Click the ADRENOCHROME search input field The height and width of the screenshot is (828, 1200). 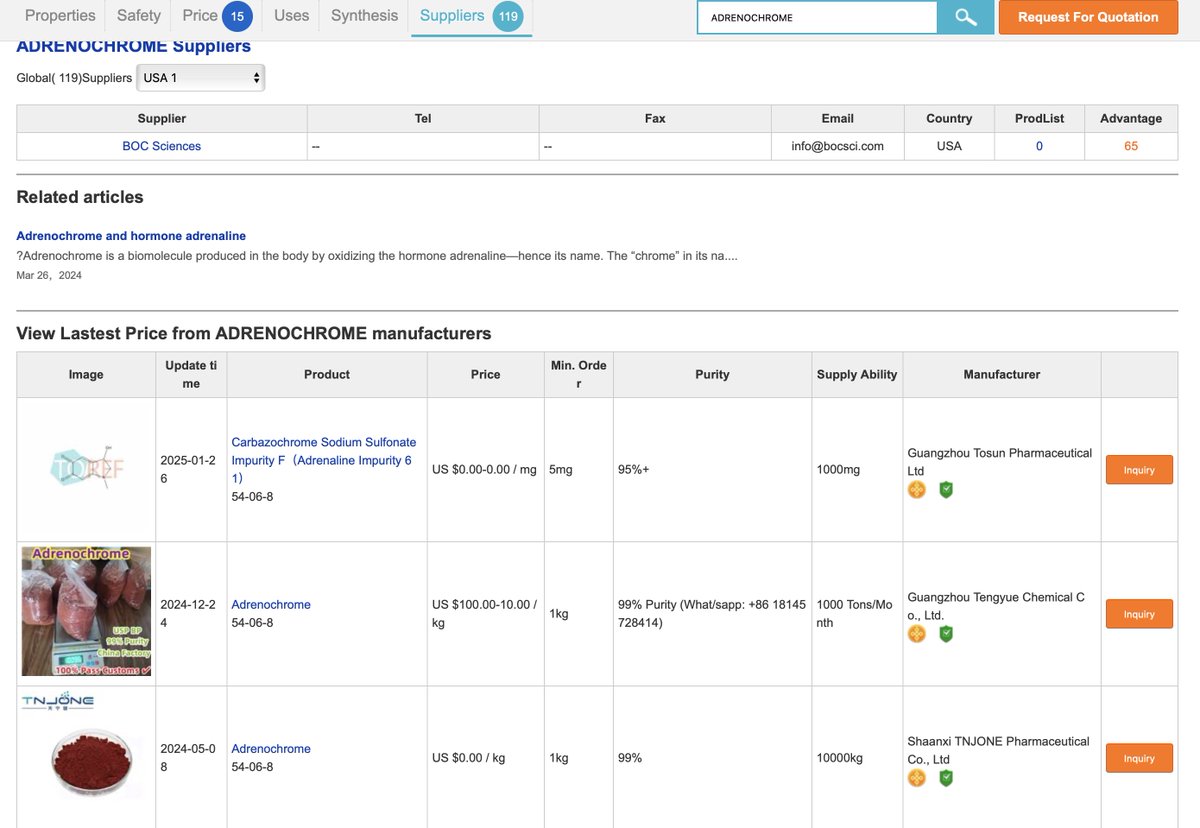[x=817, y=17]
